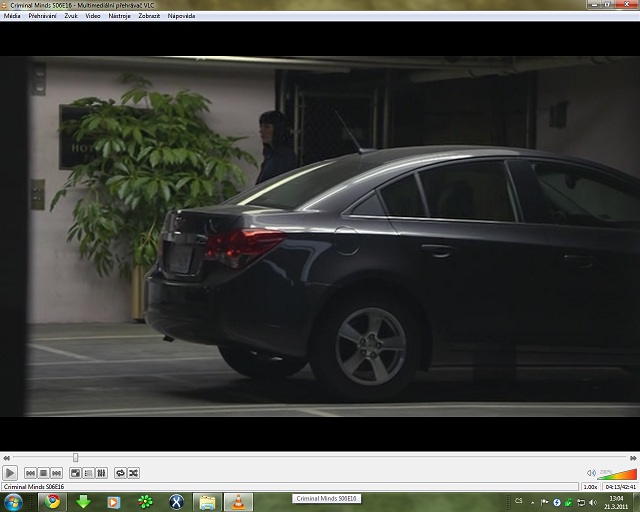The image size is (640, 512).
Task: Step forward with the faster arrows at seek bar right
Action: tap(633, 458)
